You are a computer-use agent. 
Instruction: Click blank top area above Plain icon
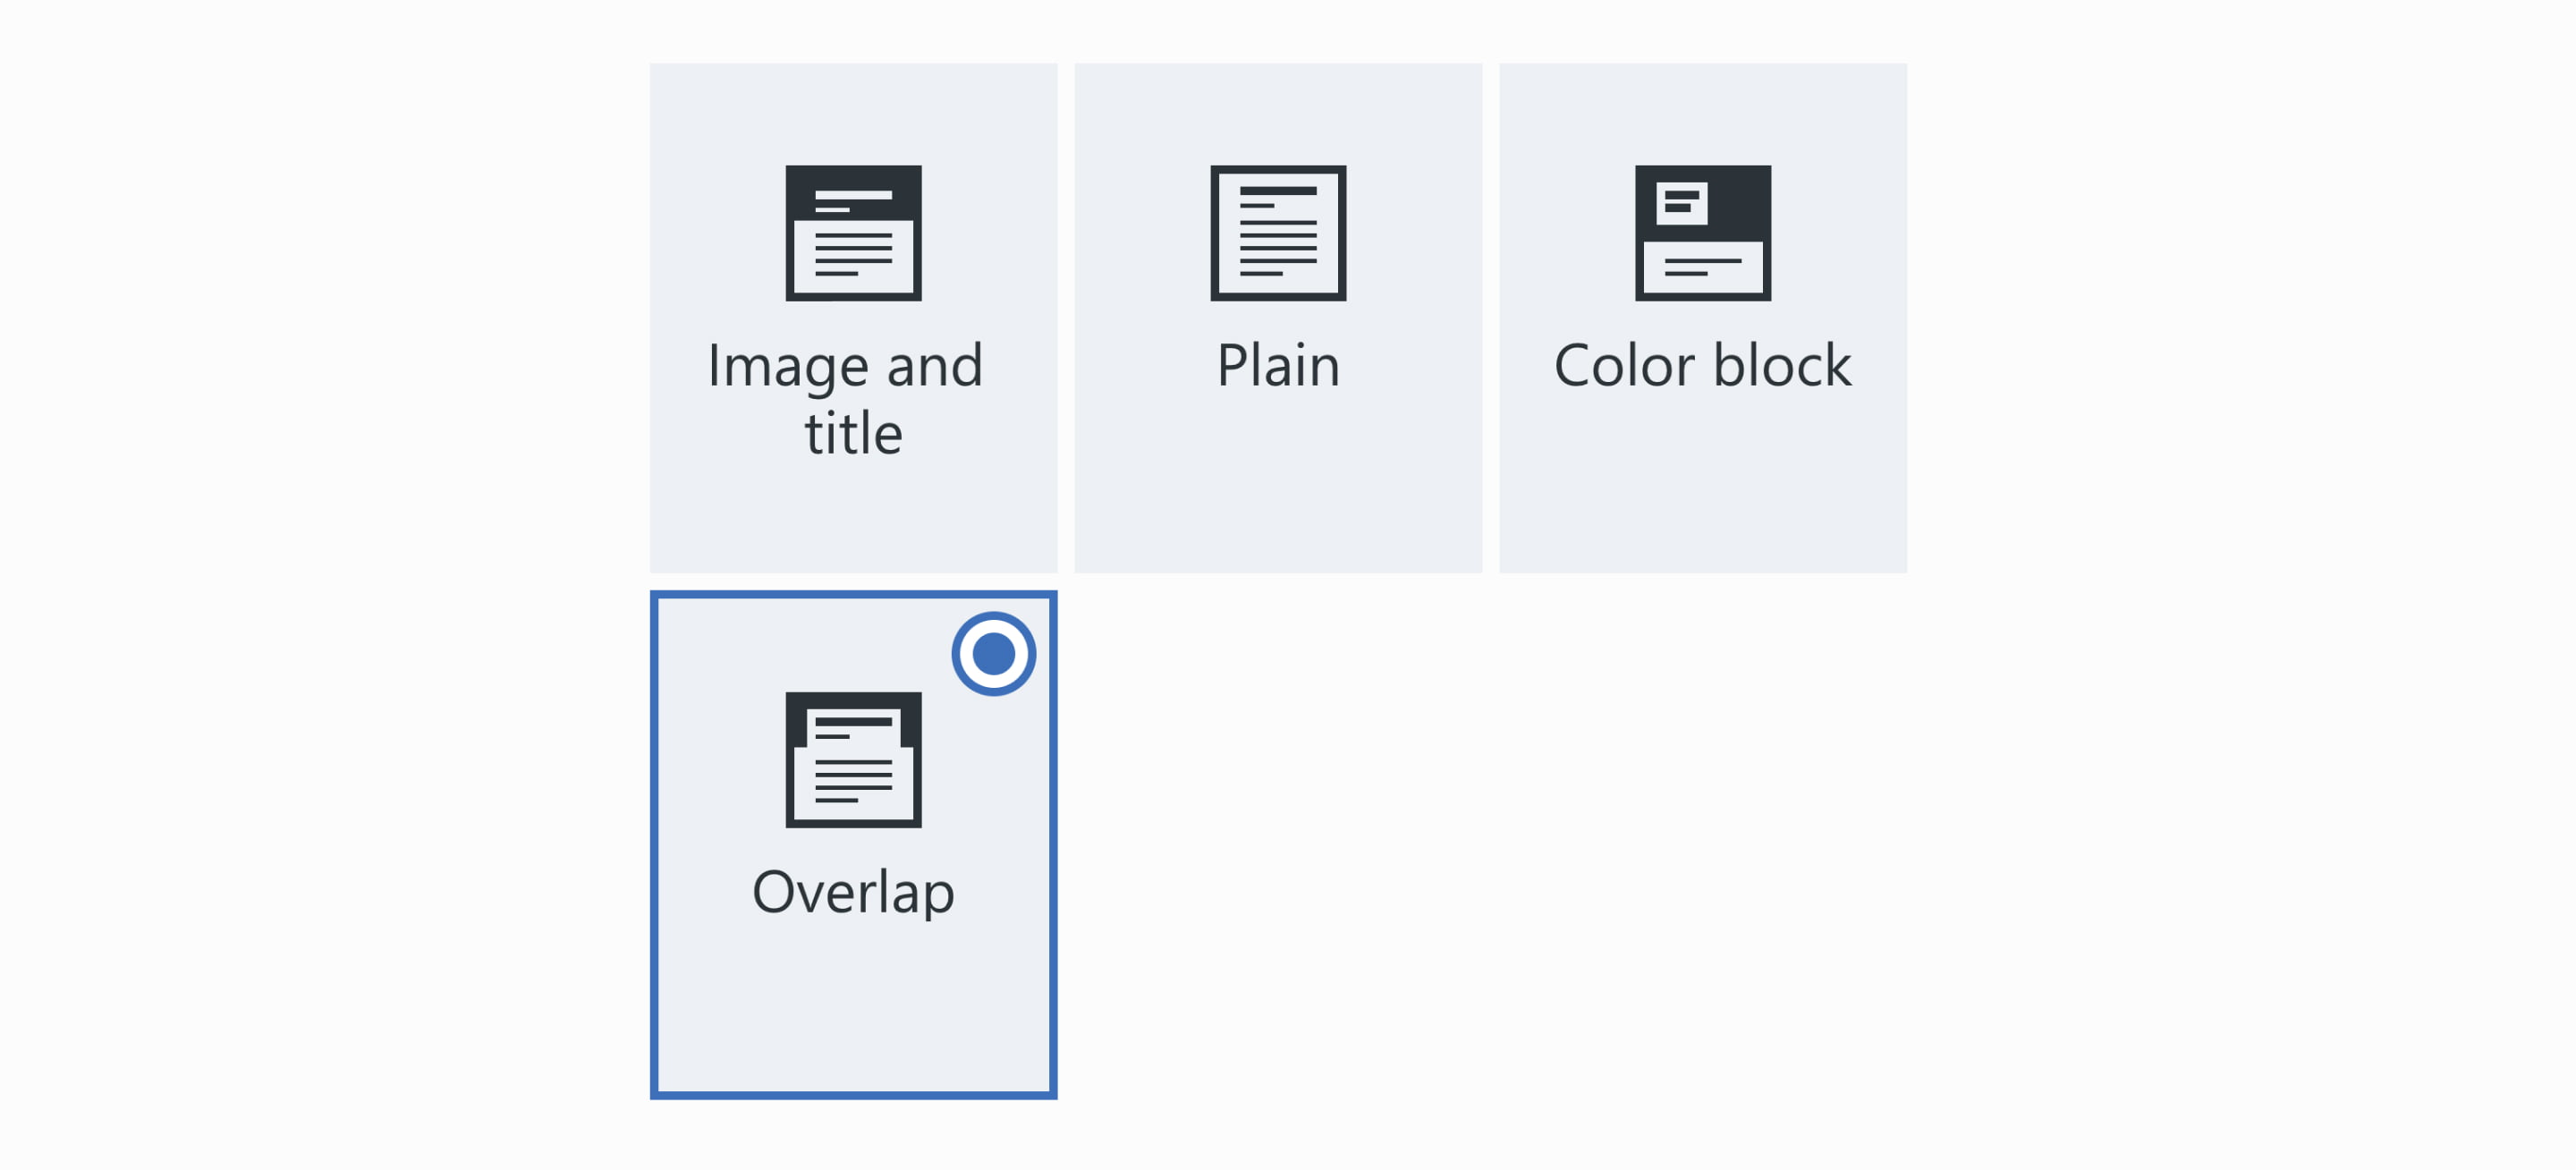(1278, 110)
